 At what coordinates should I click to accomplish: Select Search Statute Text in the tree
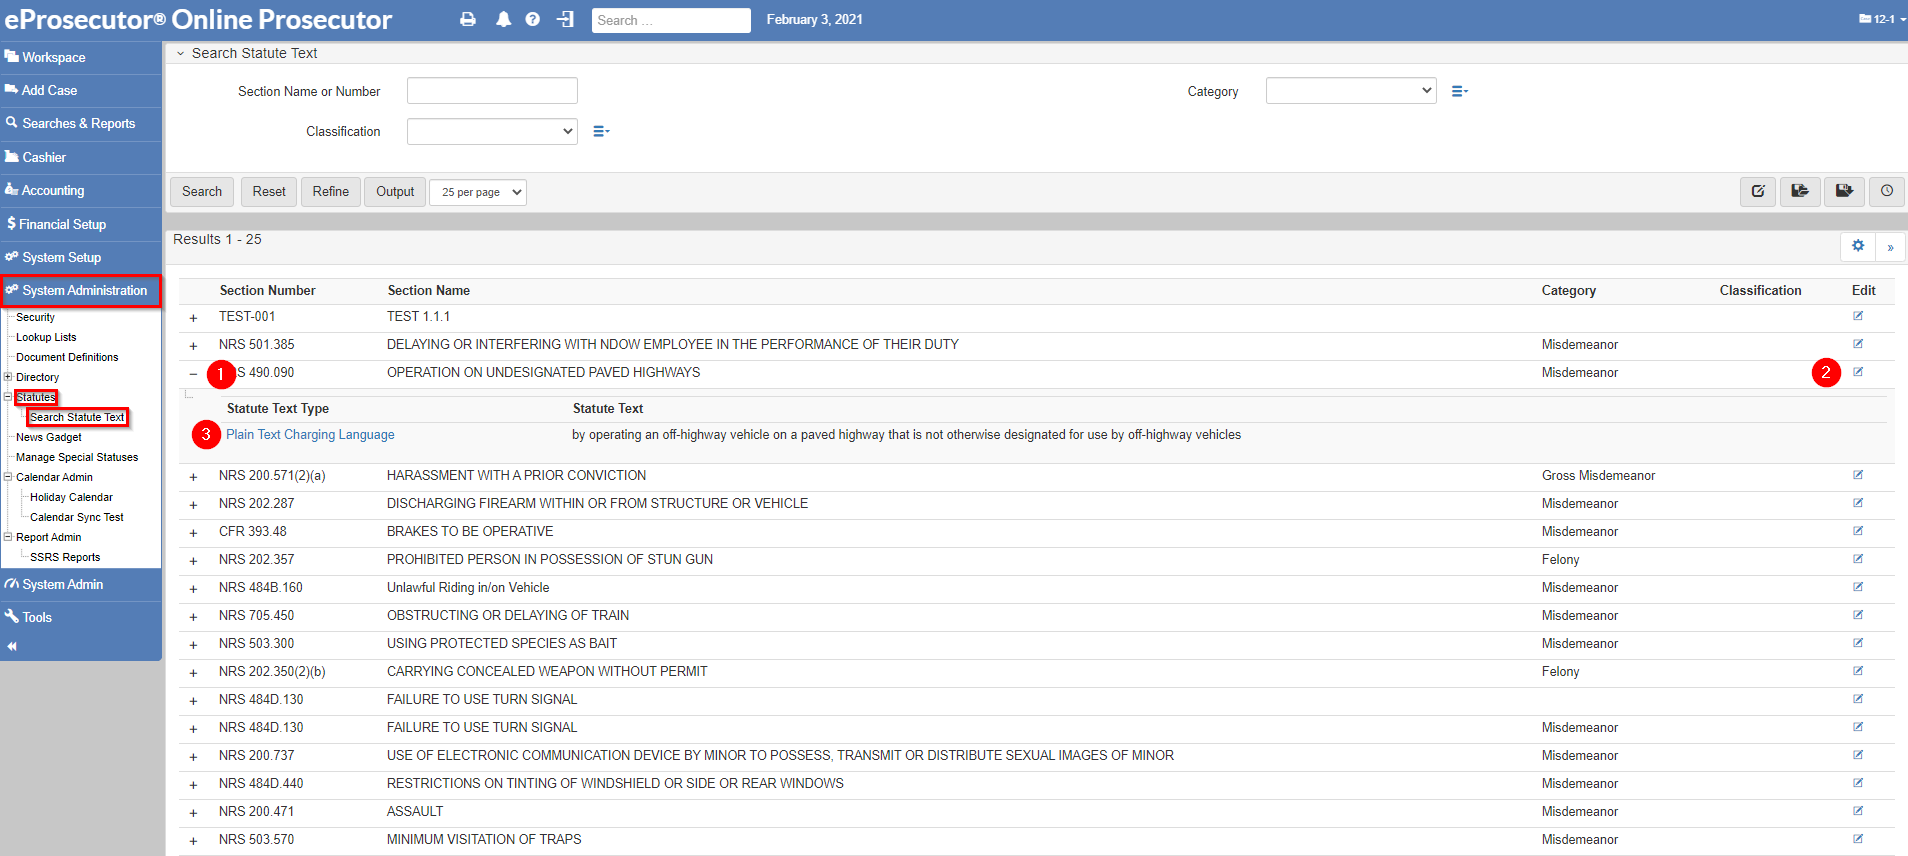coord(77,417)
